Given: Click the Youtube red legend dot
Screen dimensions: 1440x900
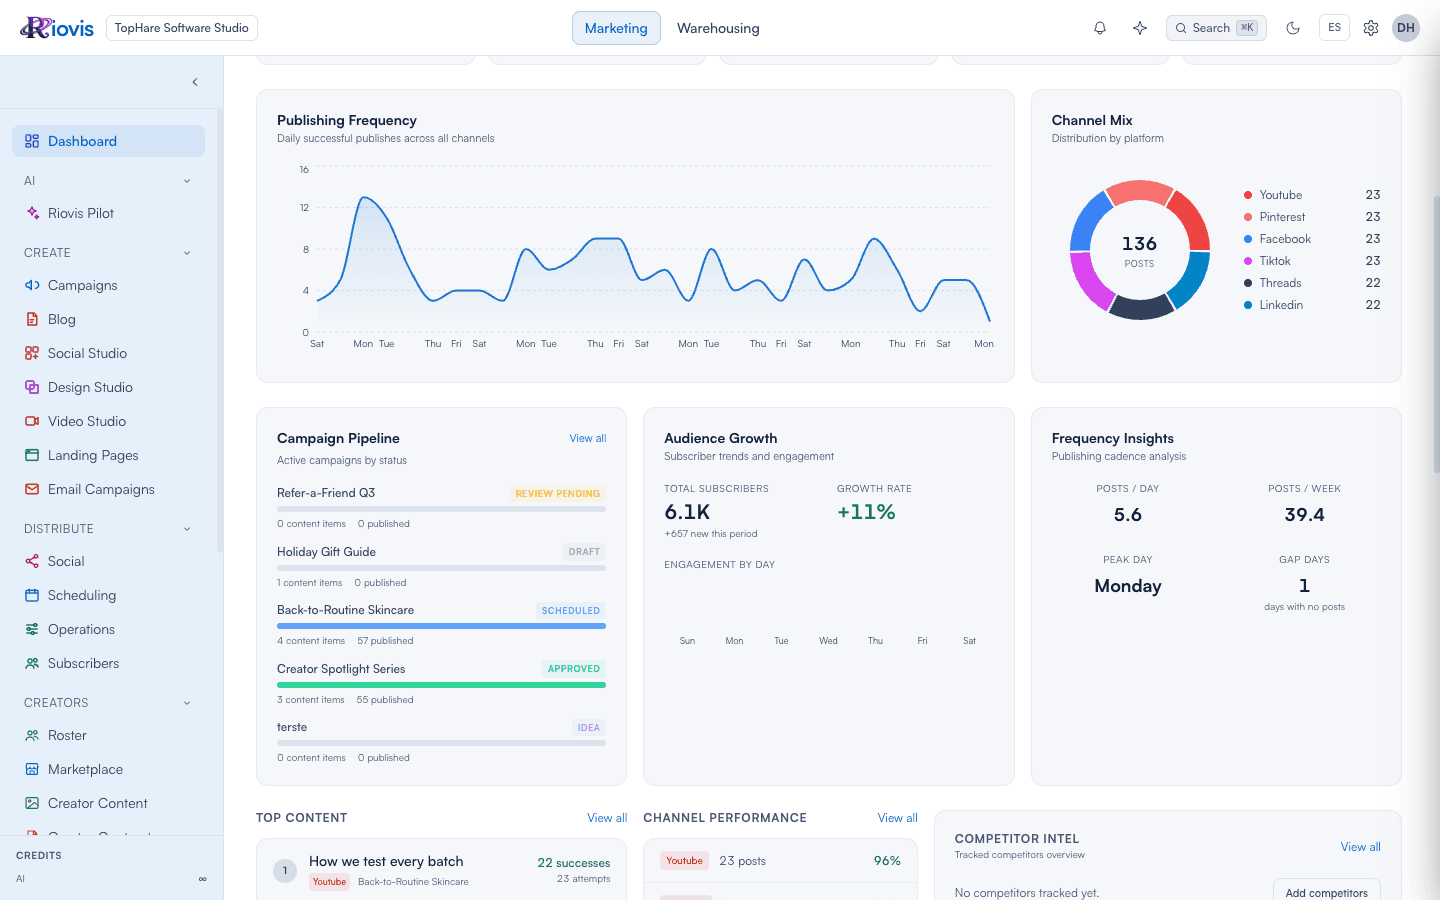Looking at the screenshot, I should click(1248, 195).
